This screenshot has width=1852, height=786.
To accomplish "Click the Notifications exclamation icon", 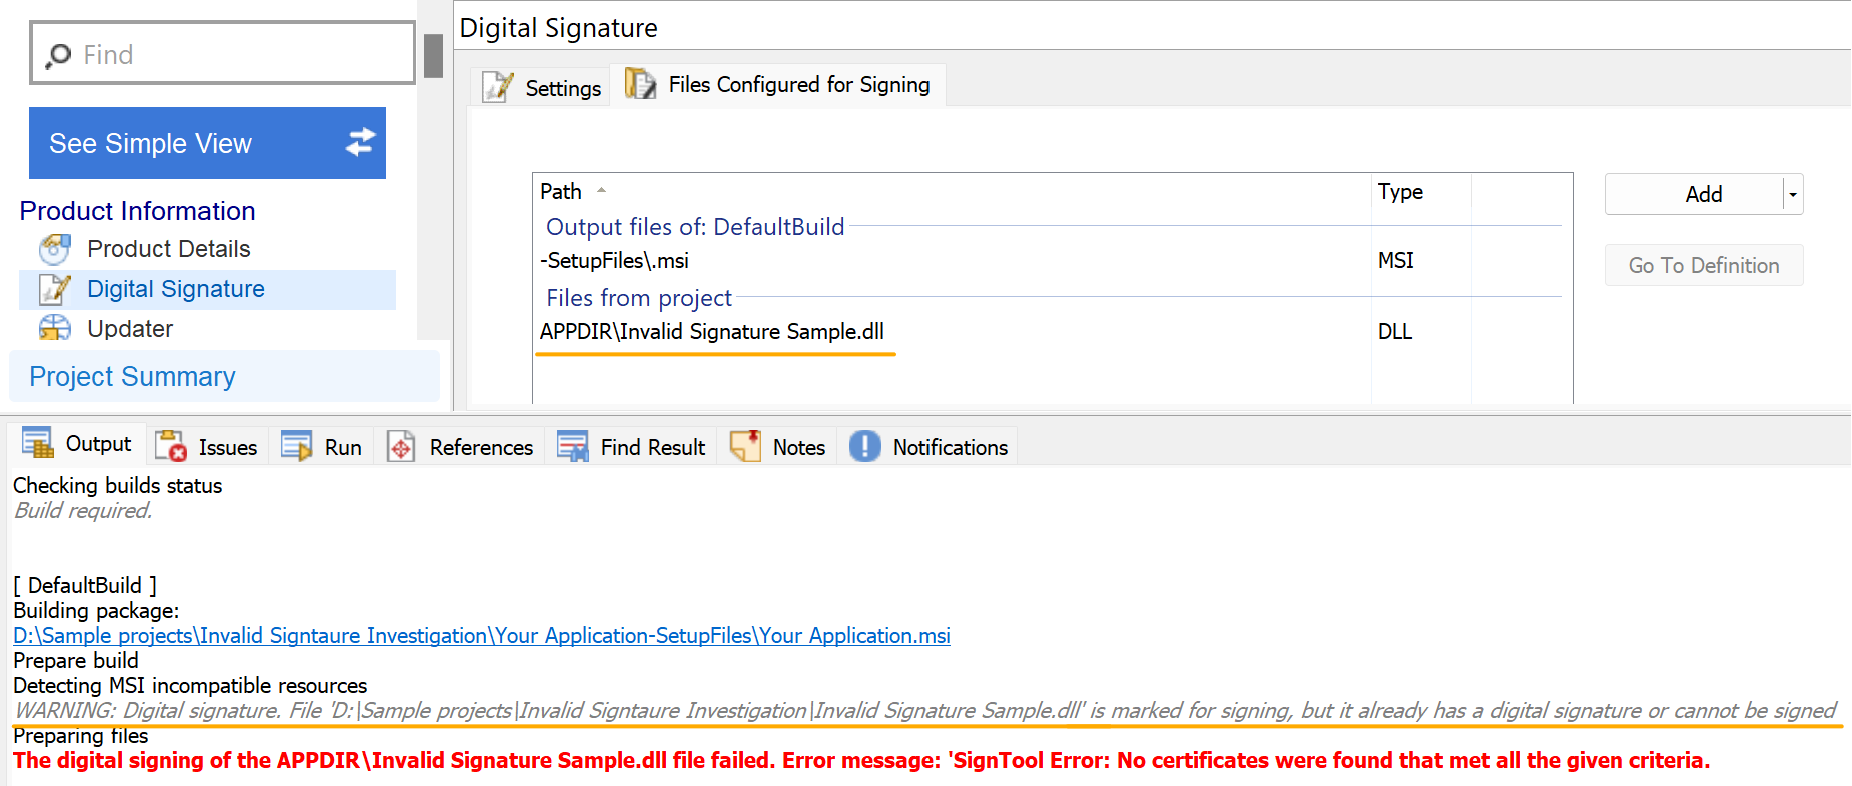I will [x=865, y=446].
